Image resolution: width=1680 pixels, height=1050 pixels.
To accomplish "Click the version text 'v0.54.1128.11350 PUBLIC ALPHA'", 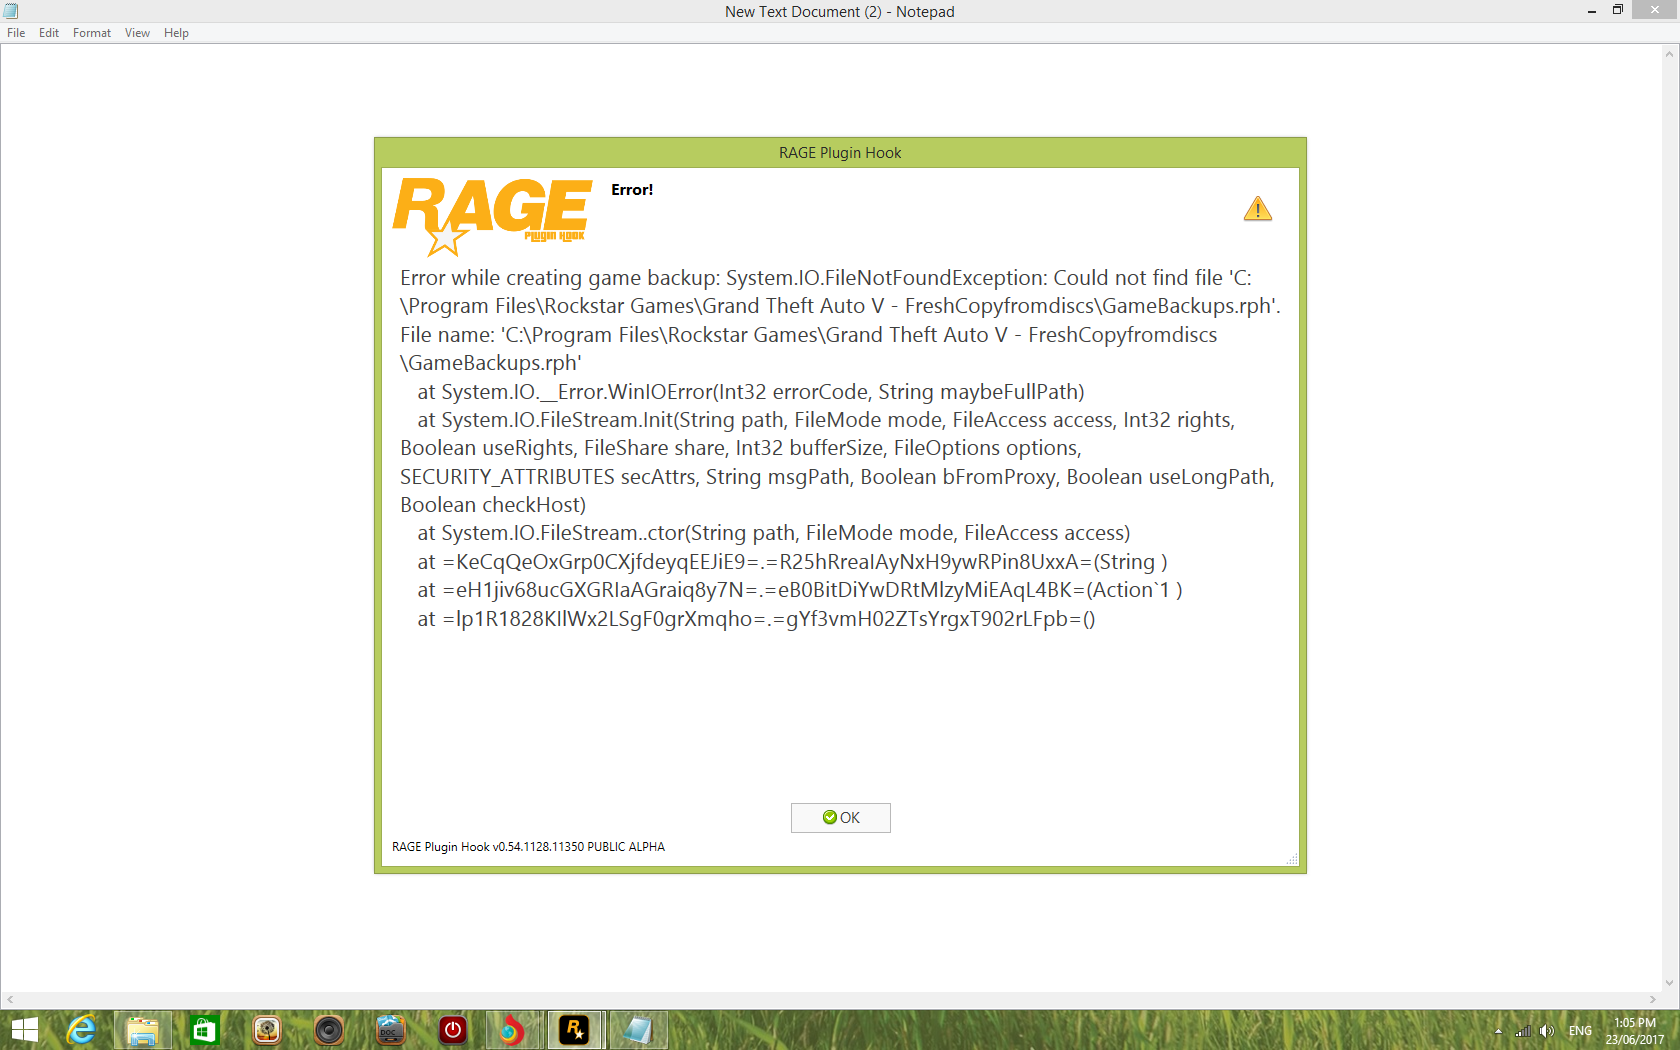I will [x=579, y=847].
